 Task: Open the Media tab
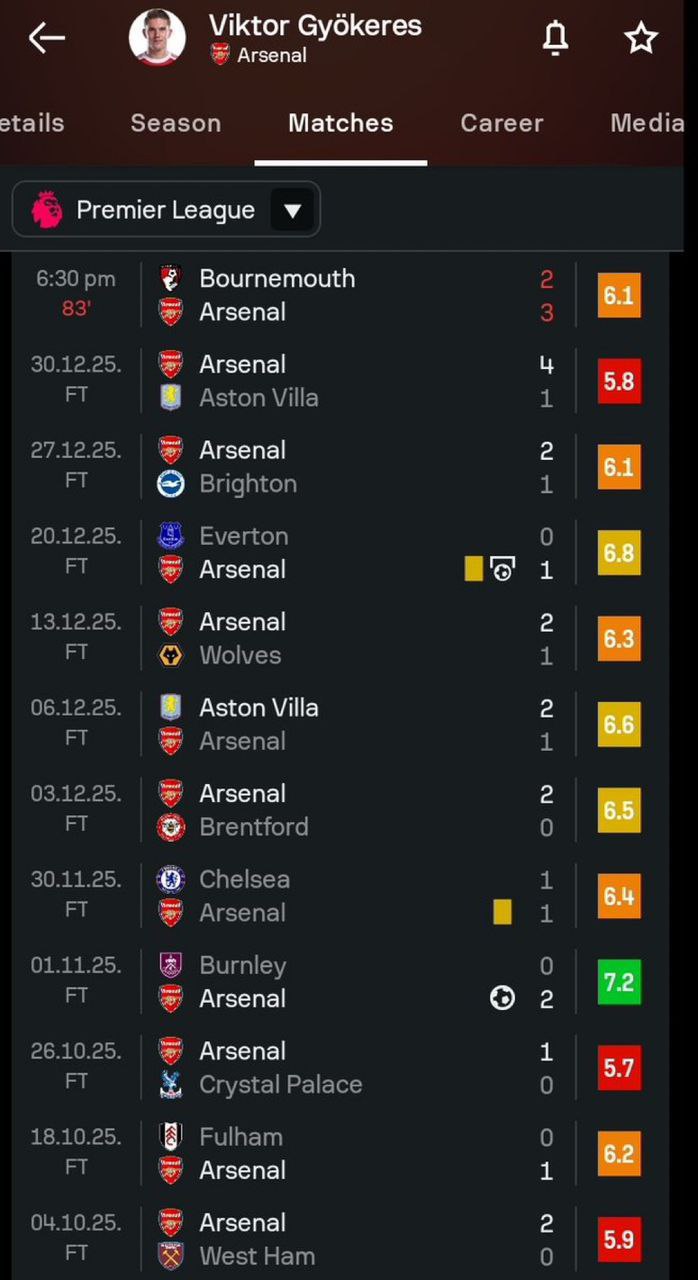647,123
